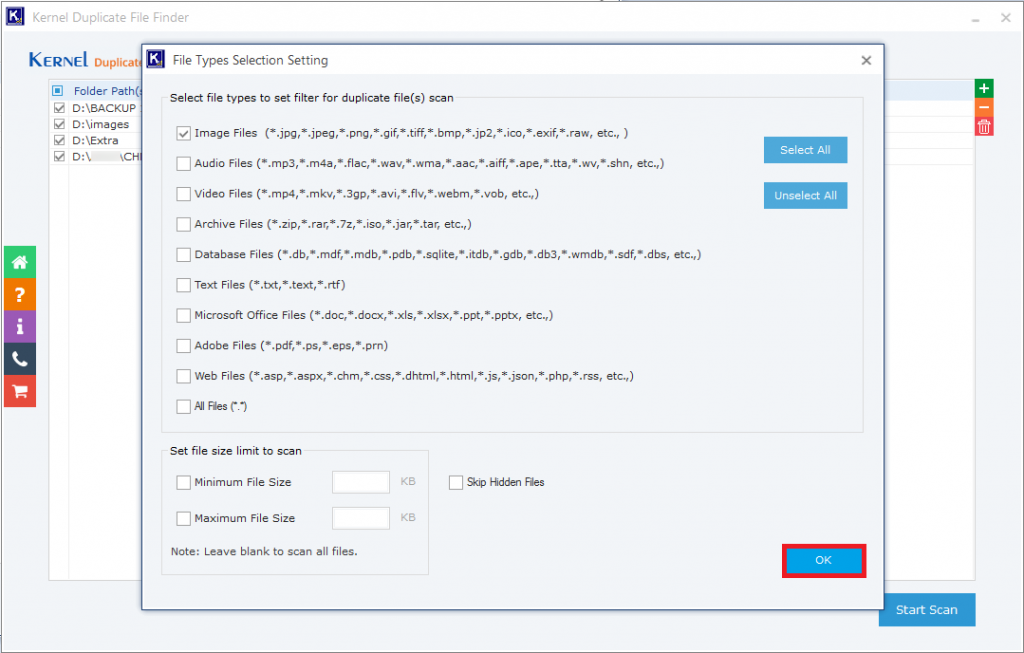Screen dimensions: 1024x653
Task: Click the Unselect All button
Action: point(805,196)
